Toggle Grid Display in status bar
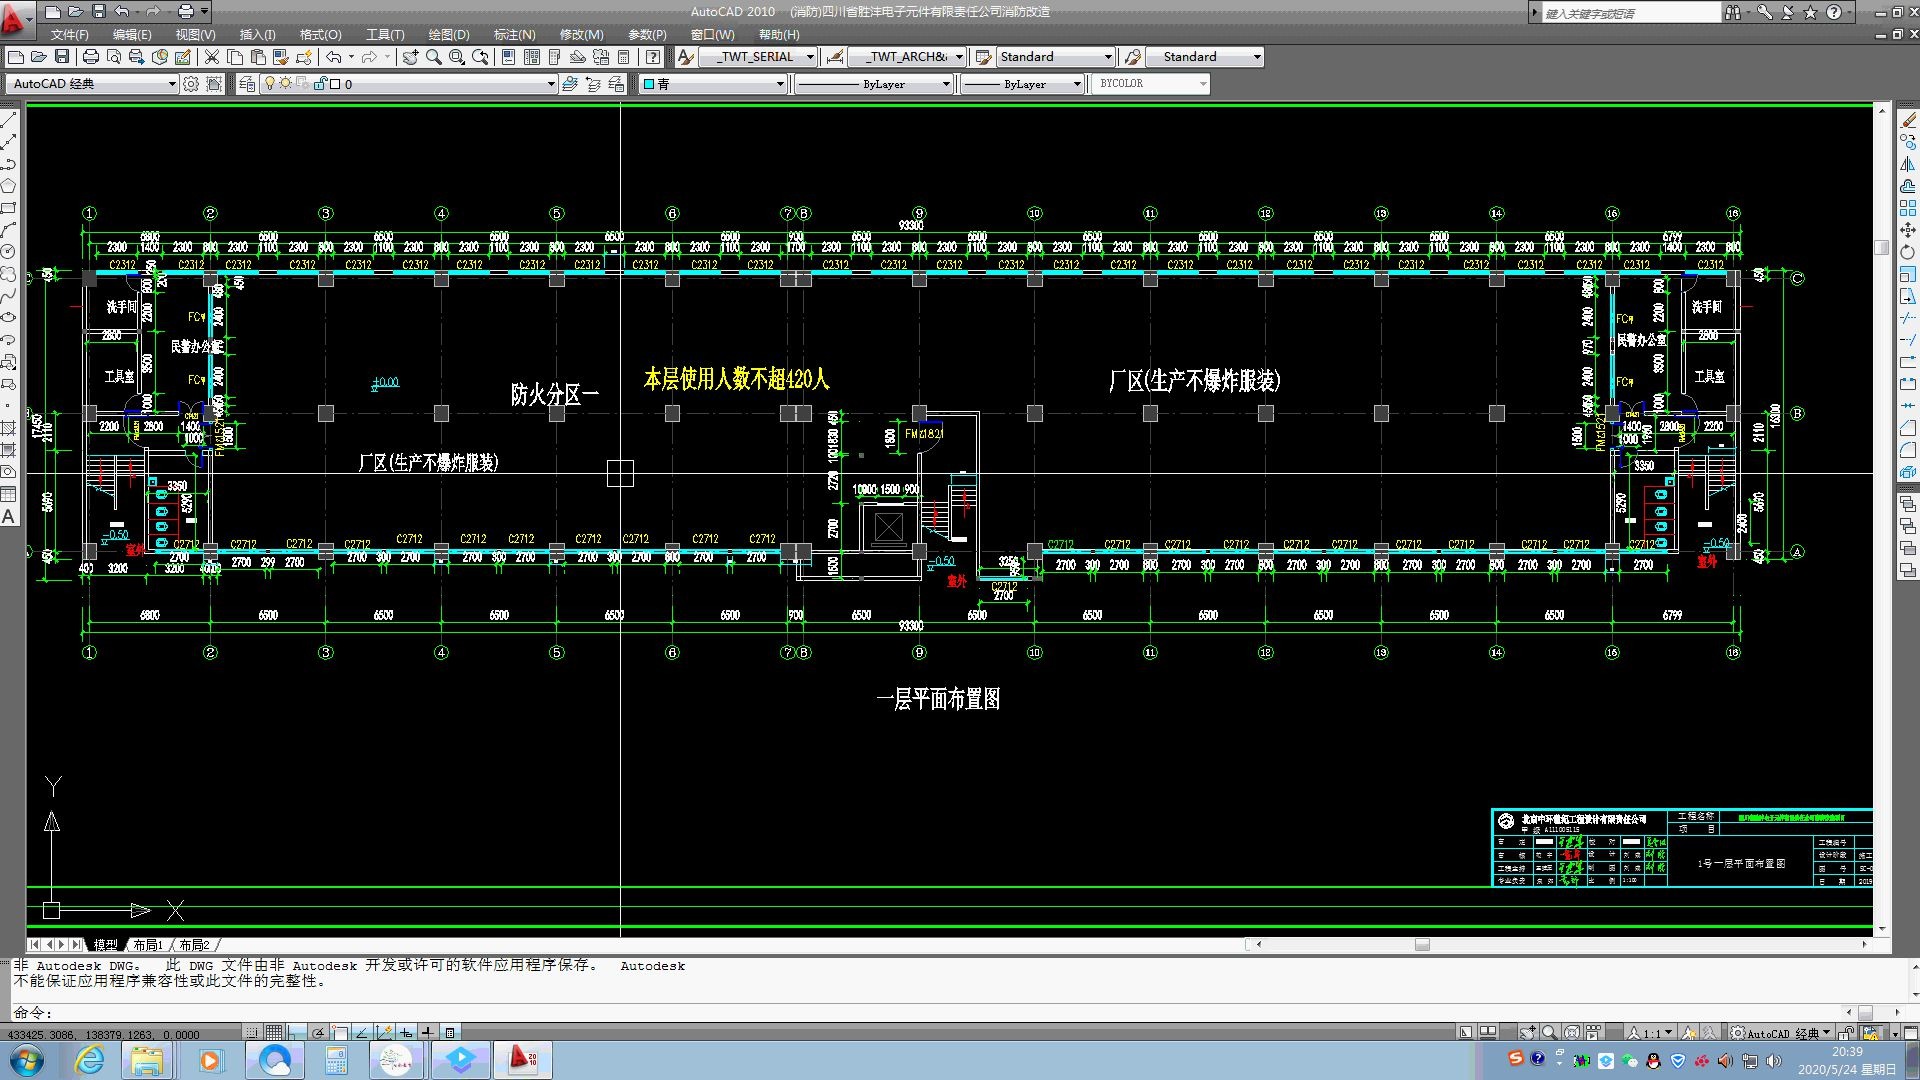This screenshot has width=1920, height=1080. click(273, 1032)
